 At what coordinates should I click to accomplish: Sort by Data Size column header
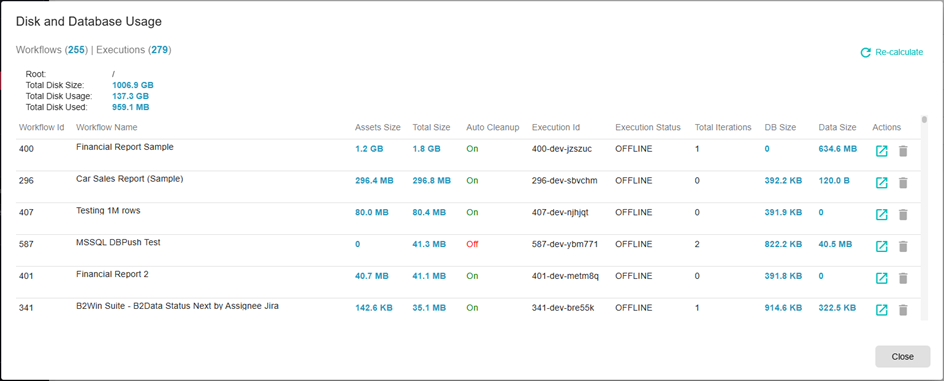837,128
